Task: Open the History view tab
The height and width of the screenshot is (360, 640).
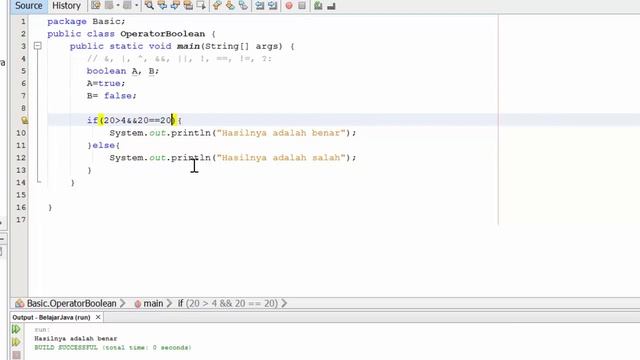Action: coord(66,6)
